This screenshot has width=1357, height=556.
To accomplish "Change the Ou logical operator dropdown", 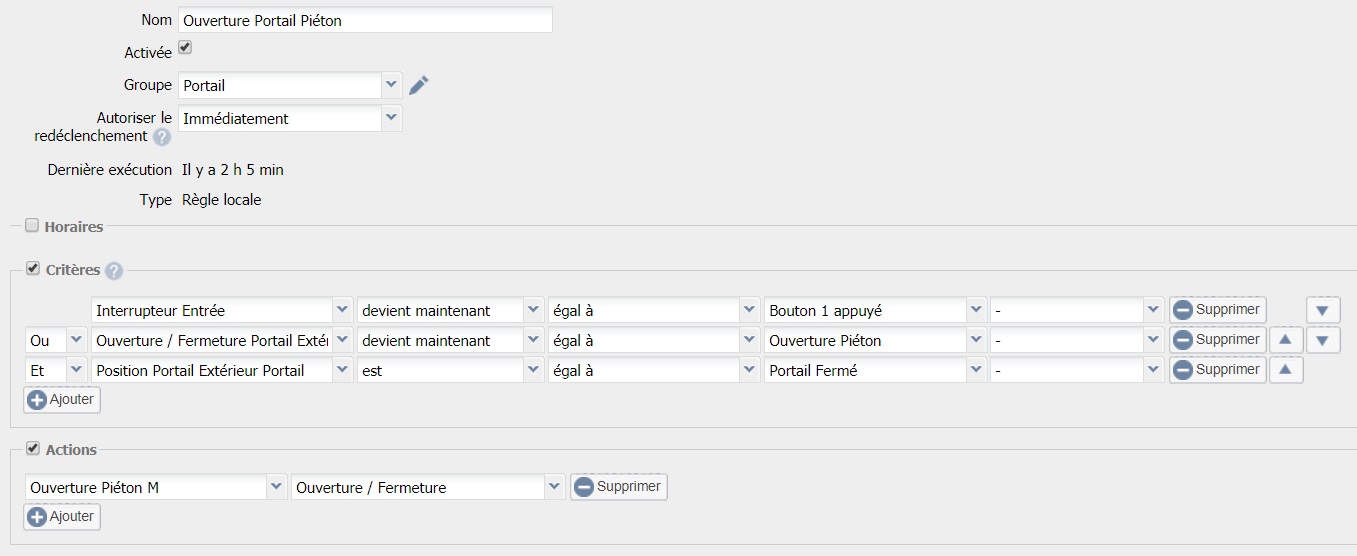I will pyautogui.click(x=56, y=340).
